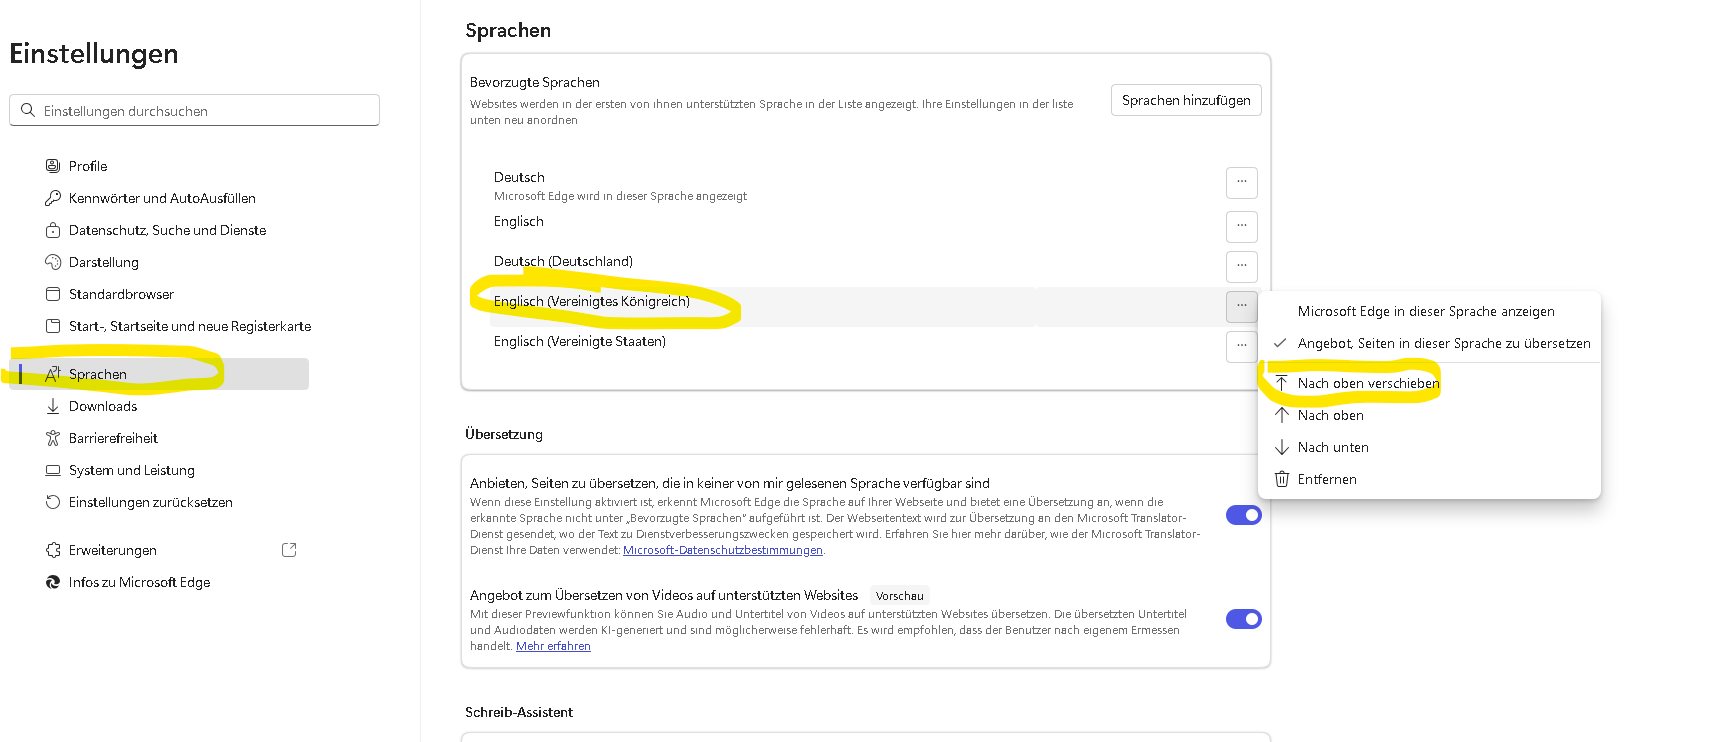This screenshot has width=1716, height=742.
Task: Open more options for Deutsch language
Action: click(x=1242, y=182)
